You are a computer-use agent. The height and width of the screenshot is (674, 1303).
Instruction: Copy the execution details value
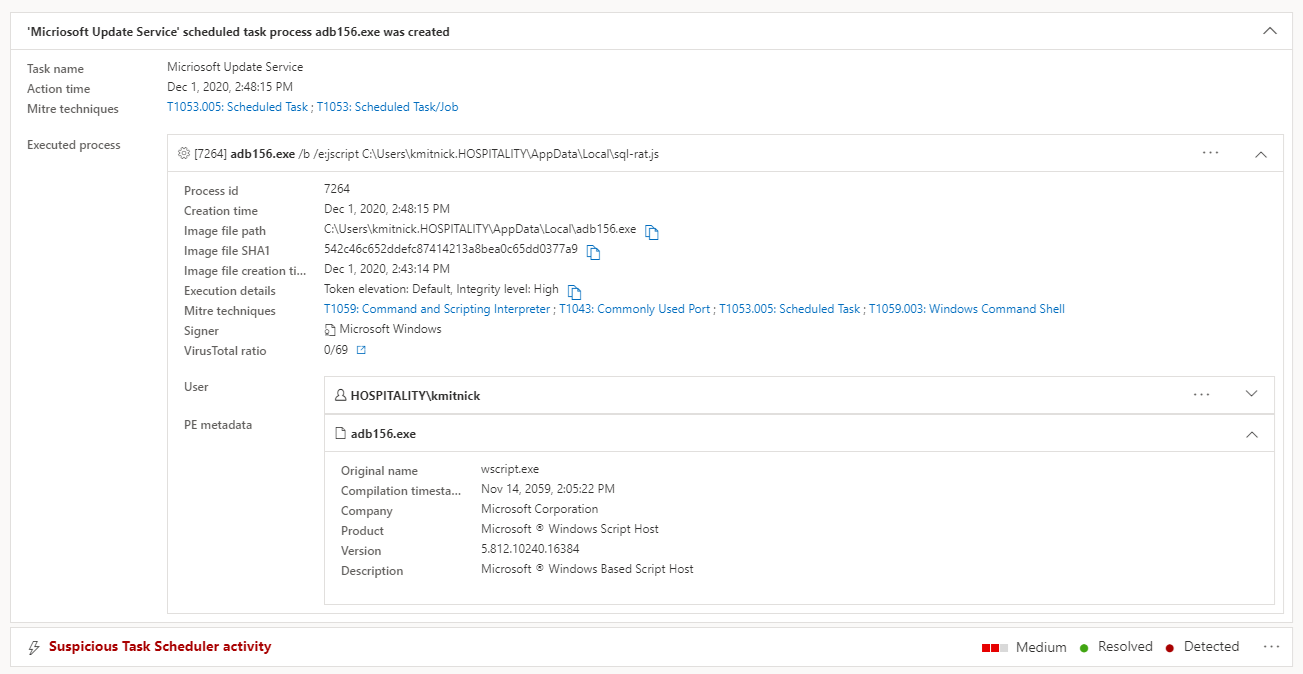pos(574,291)
